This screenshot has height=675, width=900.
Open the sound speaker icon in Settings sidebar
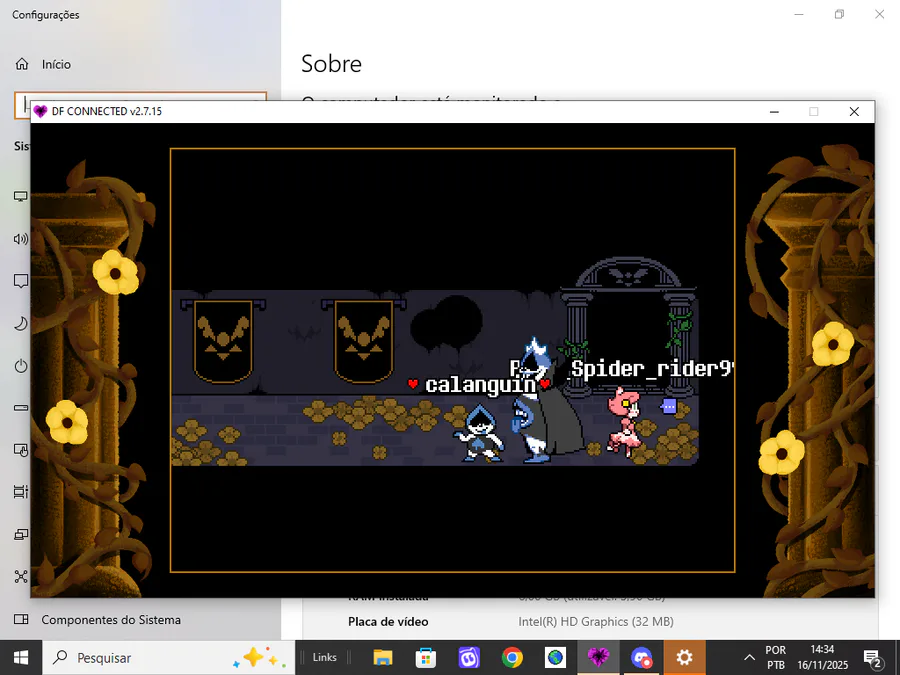pos(21,239)
